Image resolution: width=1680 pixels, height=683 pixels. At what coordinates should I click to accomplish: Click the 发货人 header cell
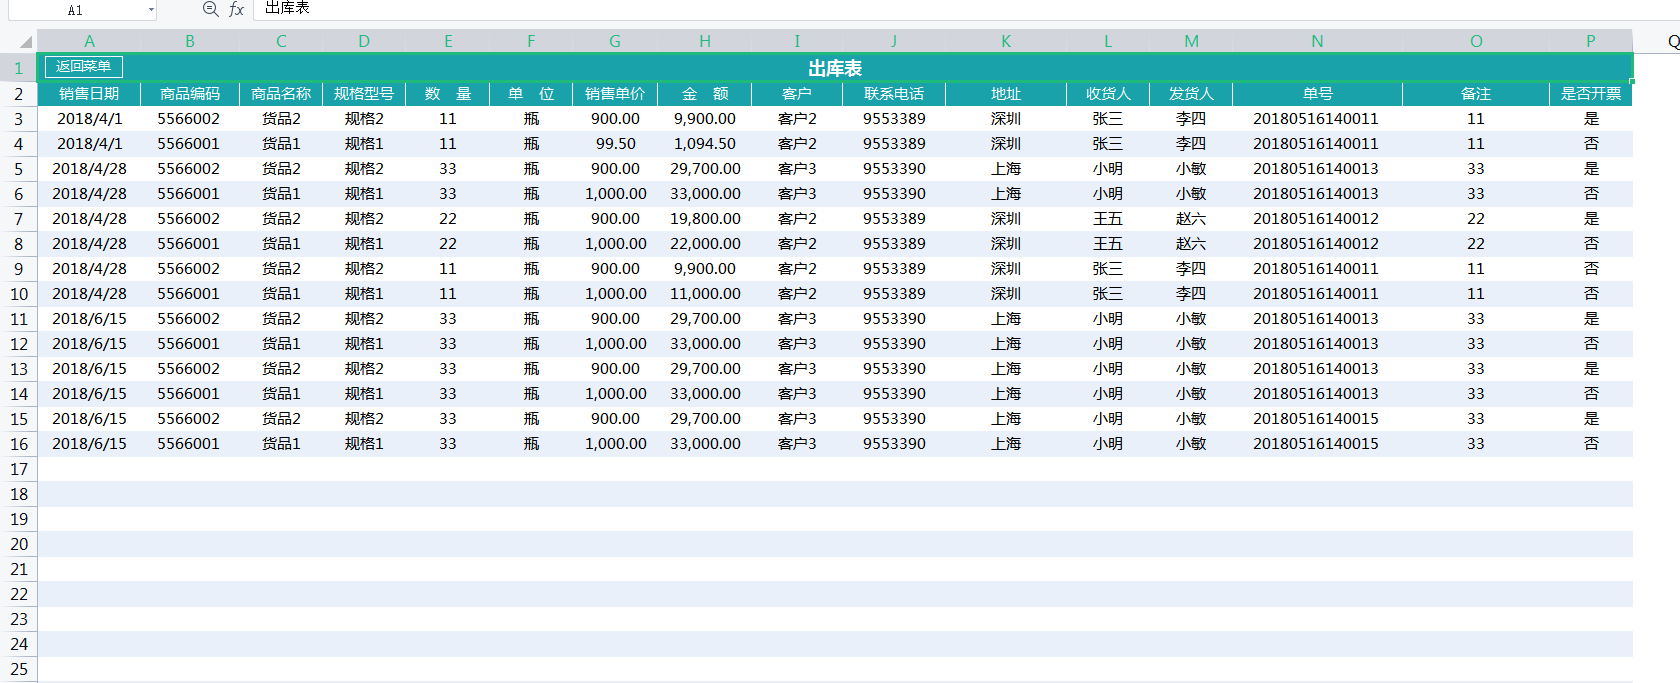tap(1191, 93)
